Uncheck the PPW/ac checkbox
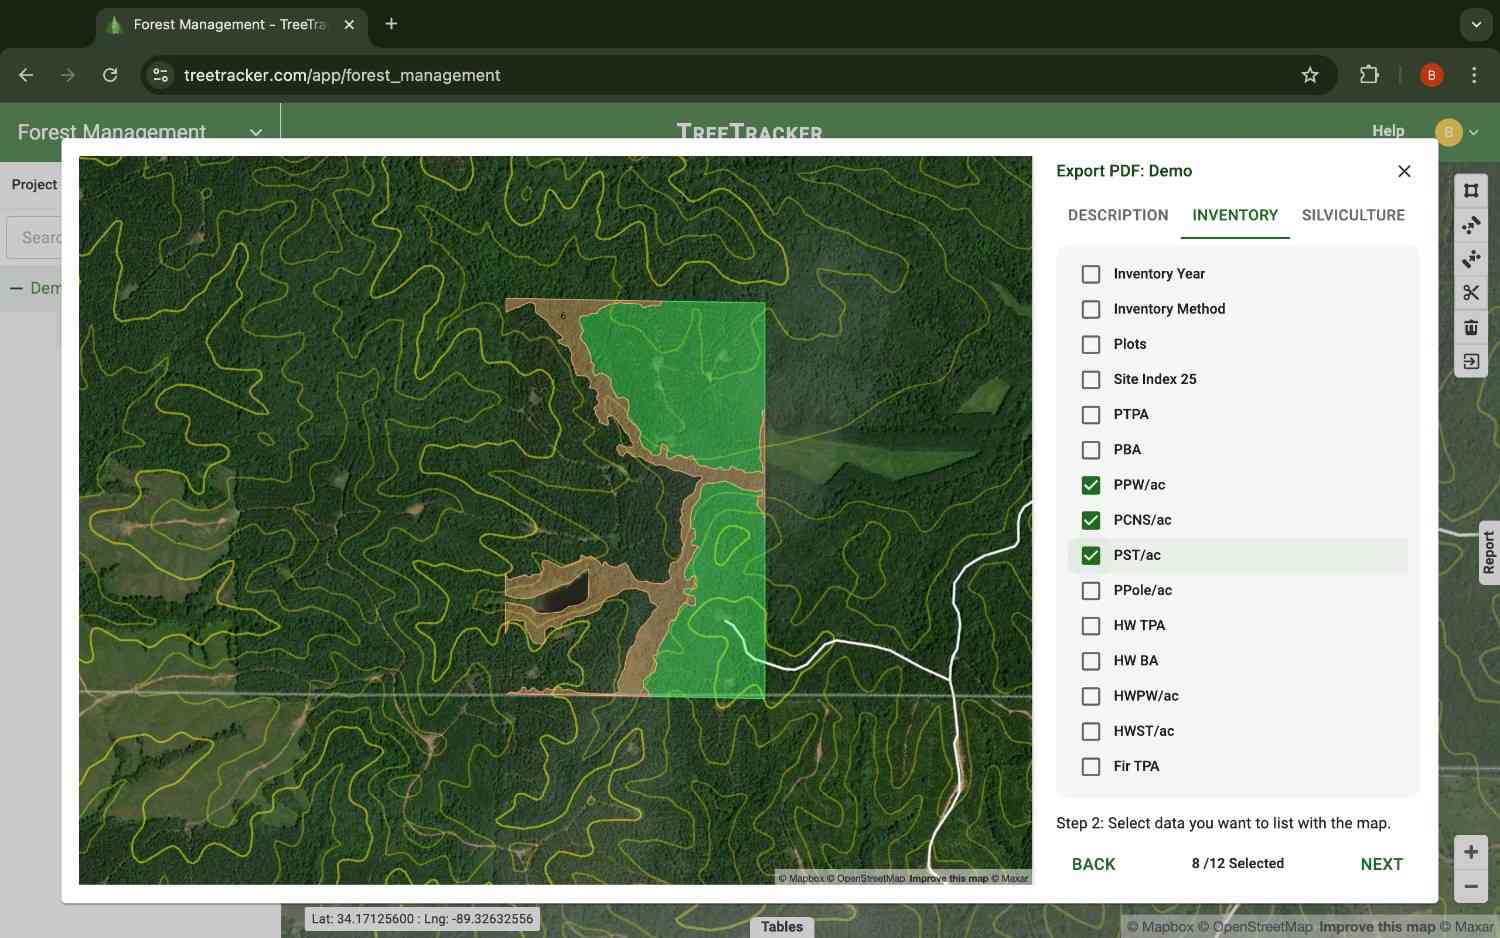Viewport: 1500px width, 938px height. point(1090,485)
